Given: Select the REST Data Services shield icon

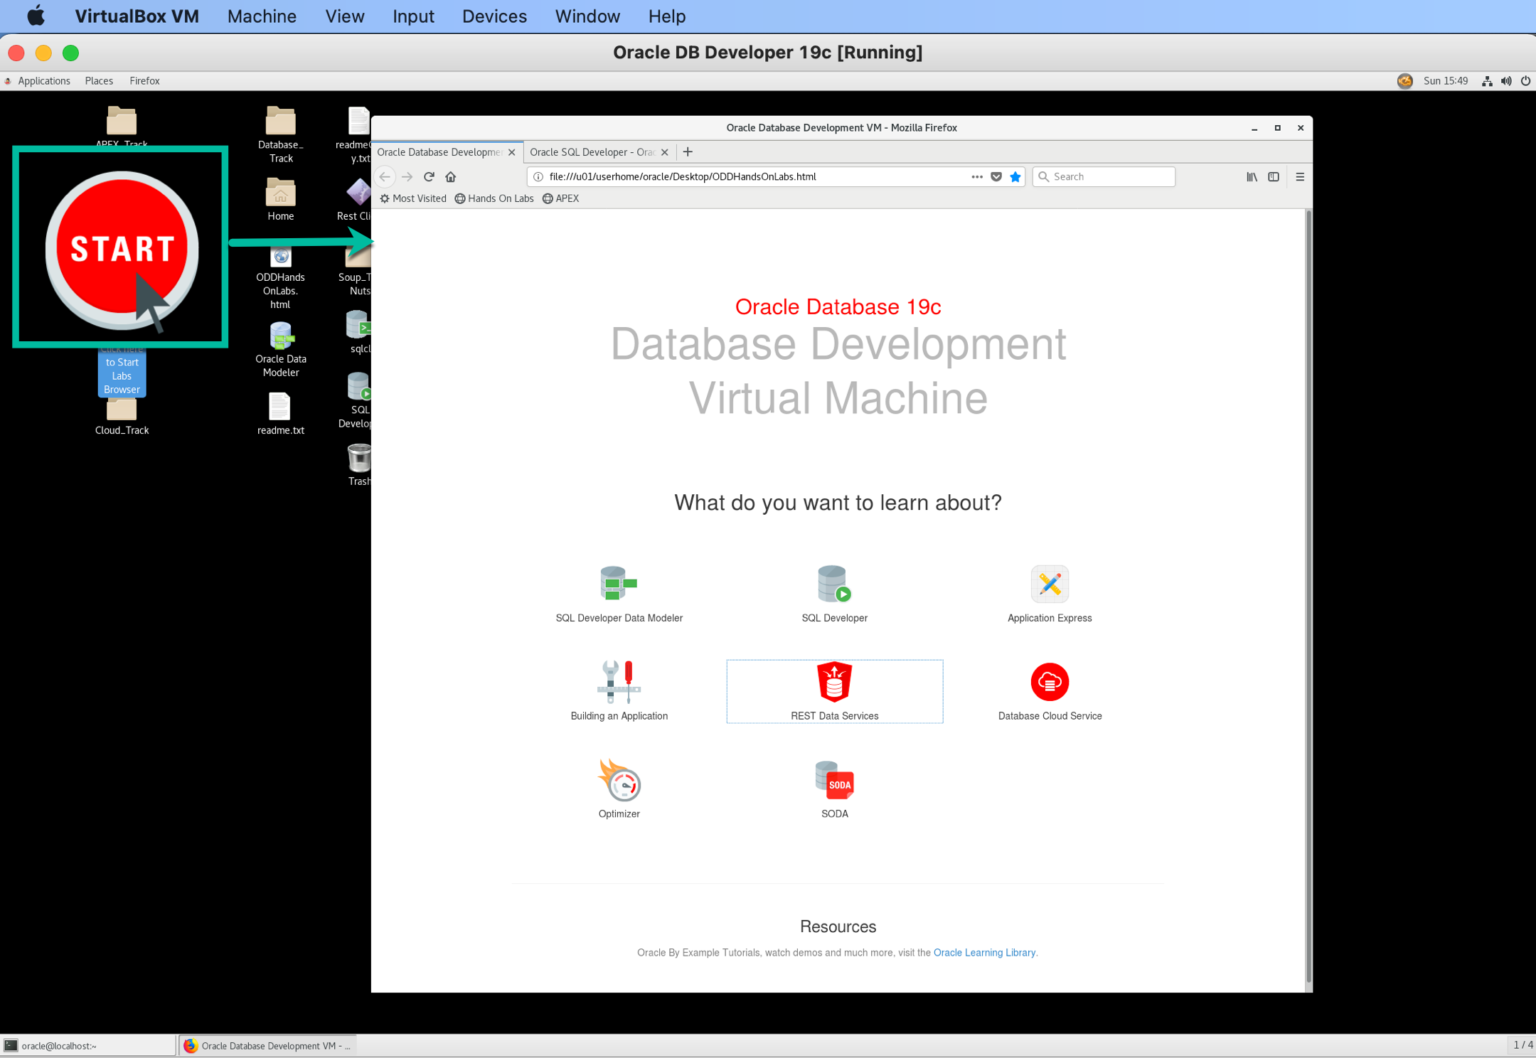Looking at the screenshot, I should pyautogui.click(x=834, y=682).
